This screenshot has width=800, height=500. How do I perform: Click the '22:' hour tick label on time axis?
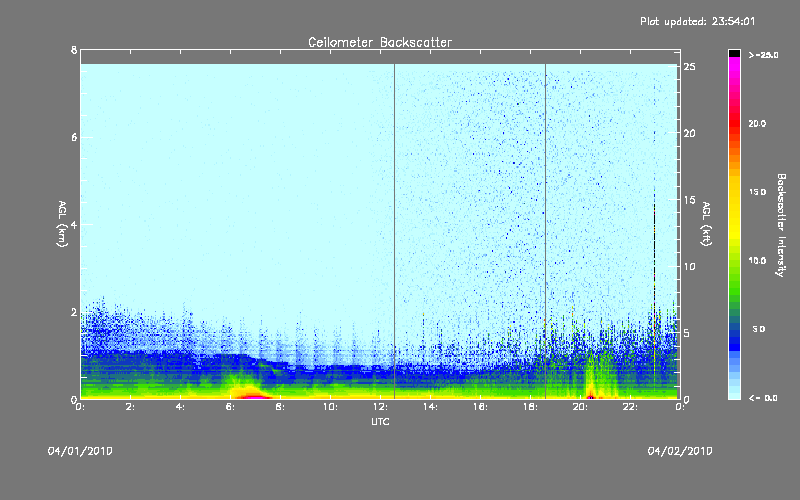pyautogui.click(x=630, y=407)
